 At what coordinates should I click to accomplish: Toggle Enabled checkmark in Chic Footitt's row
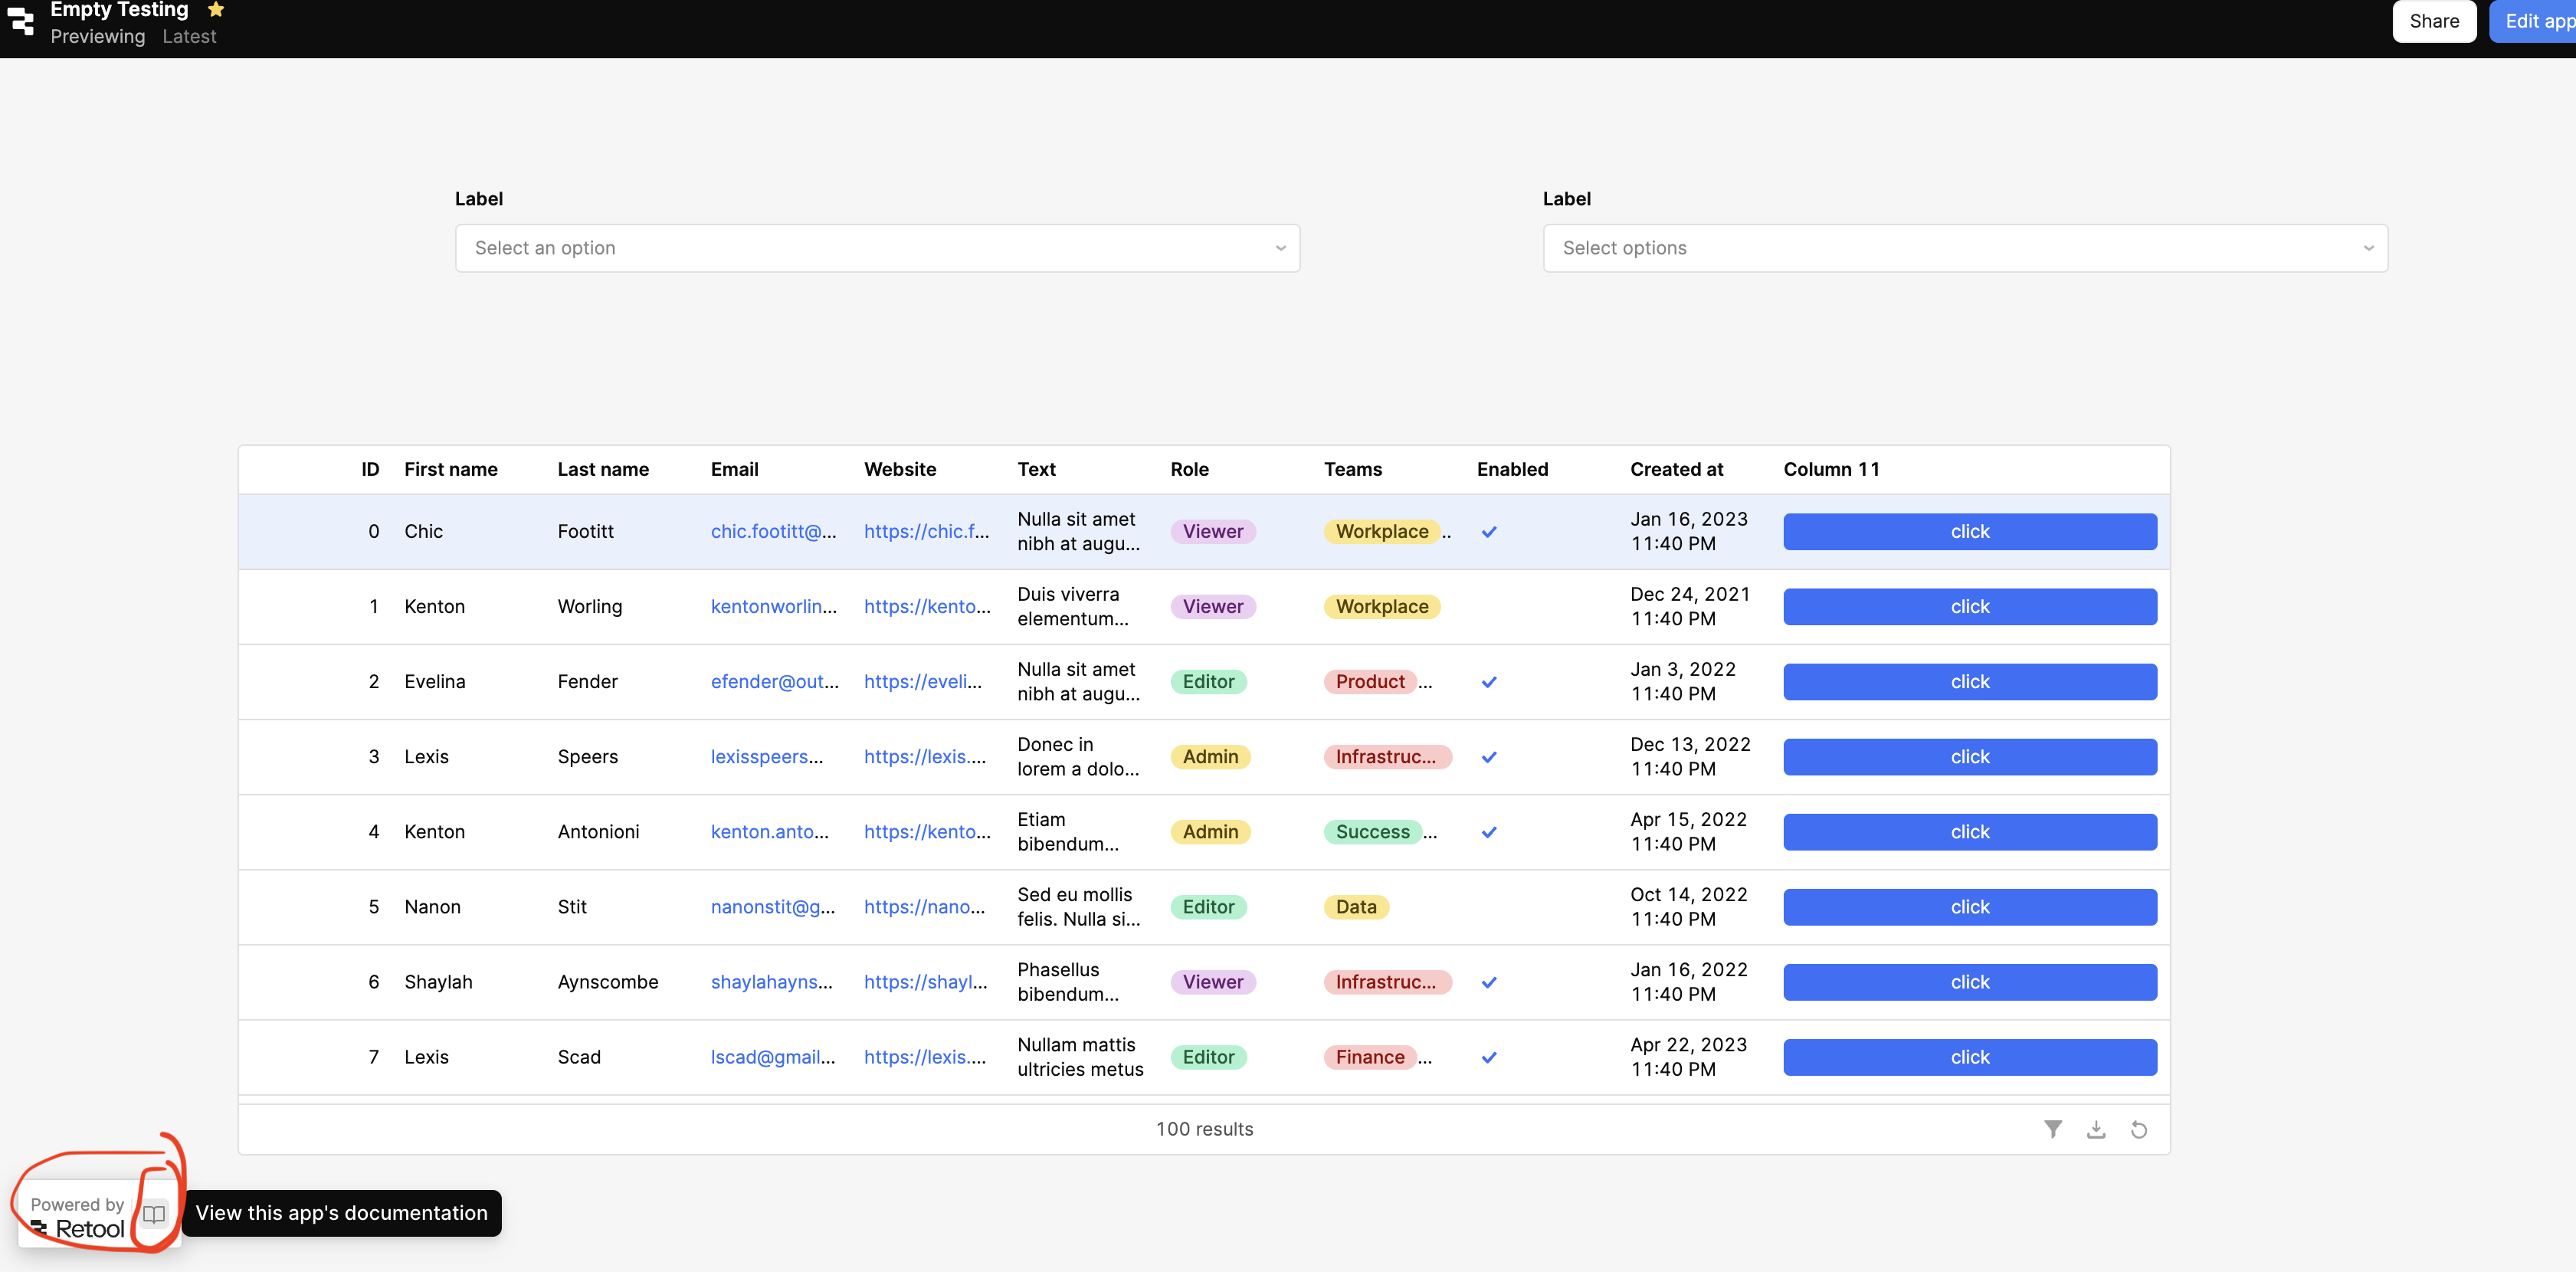click(1489, 532)
